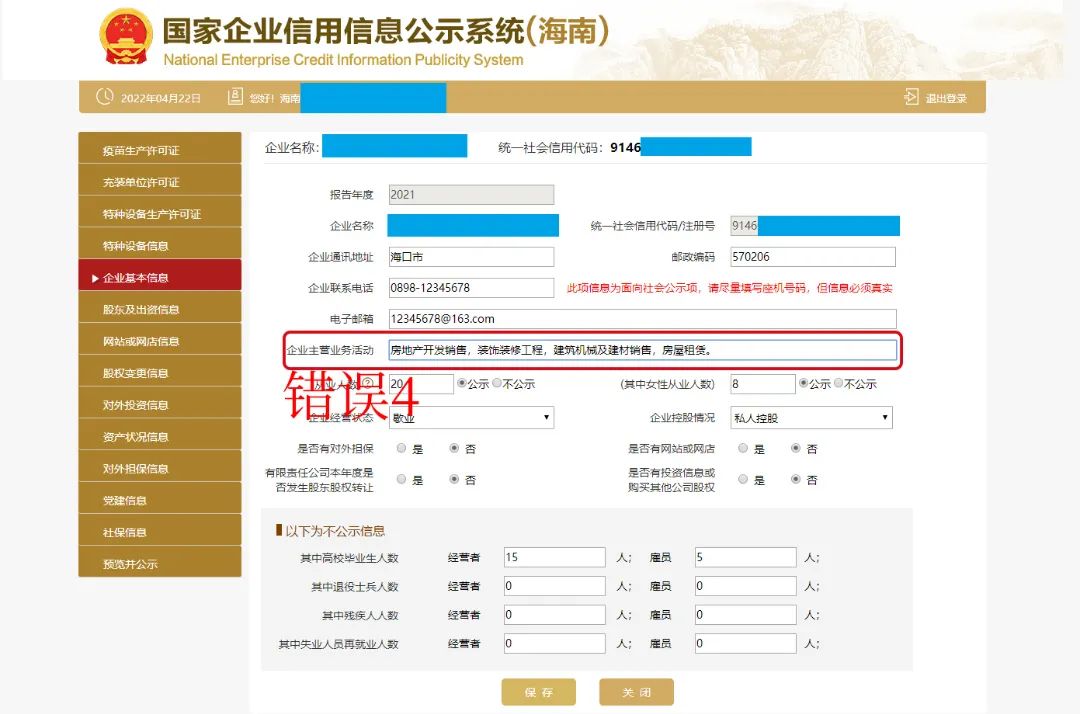
Task: Click the national emblem logo
Action: point(126,37)
